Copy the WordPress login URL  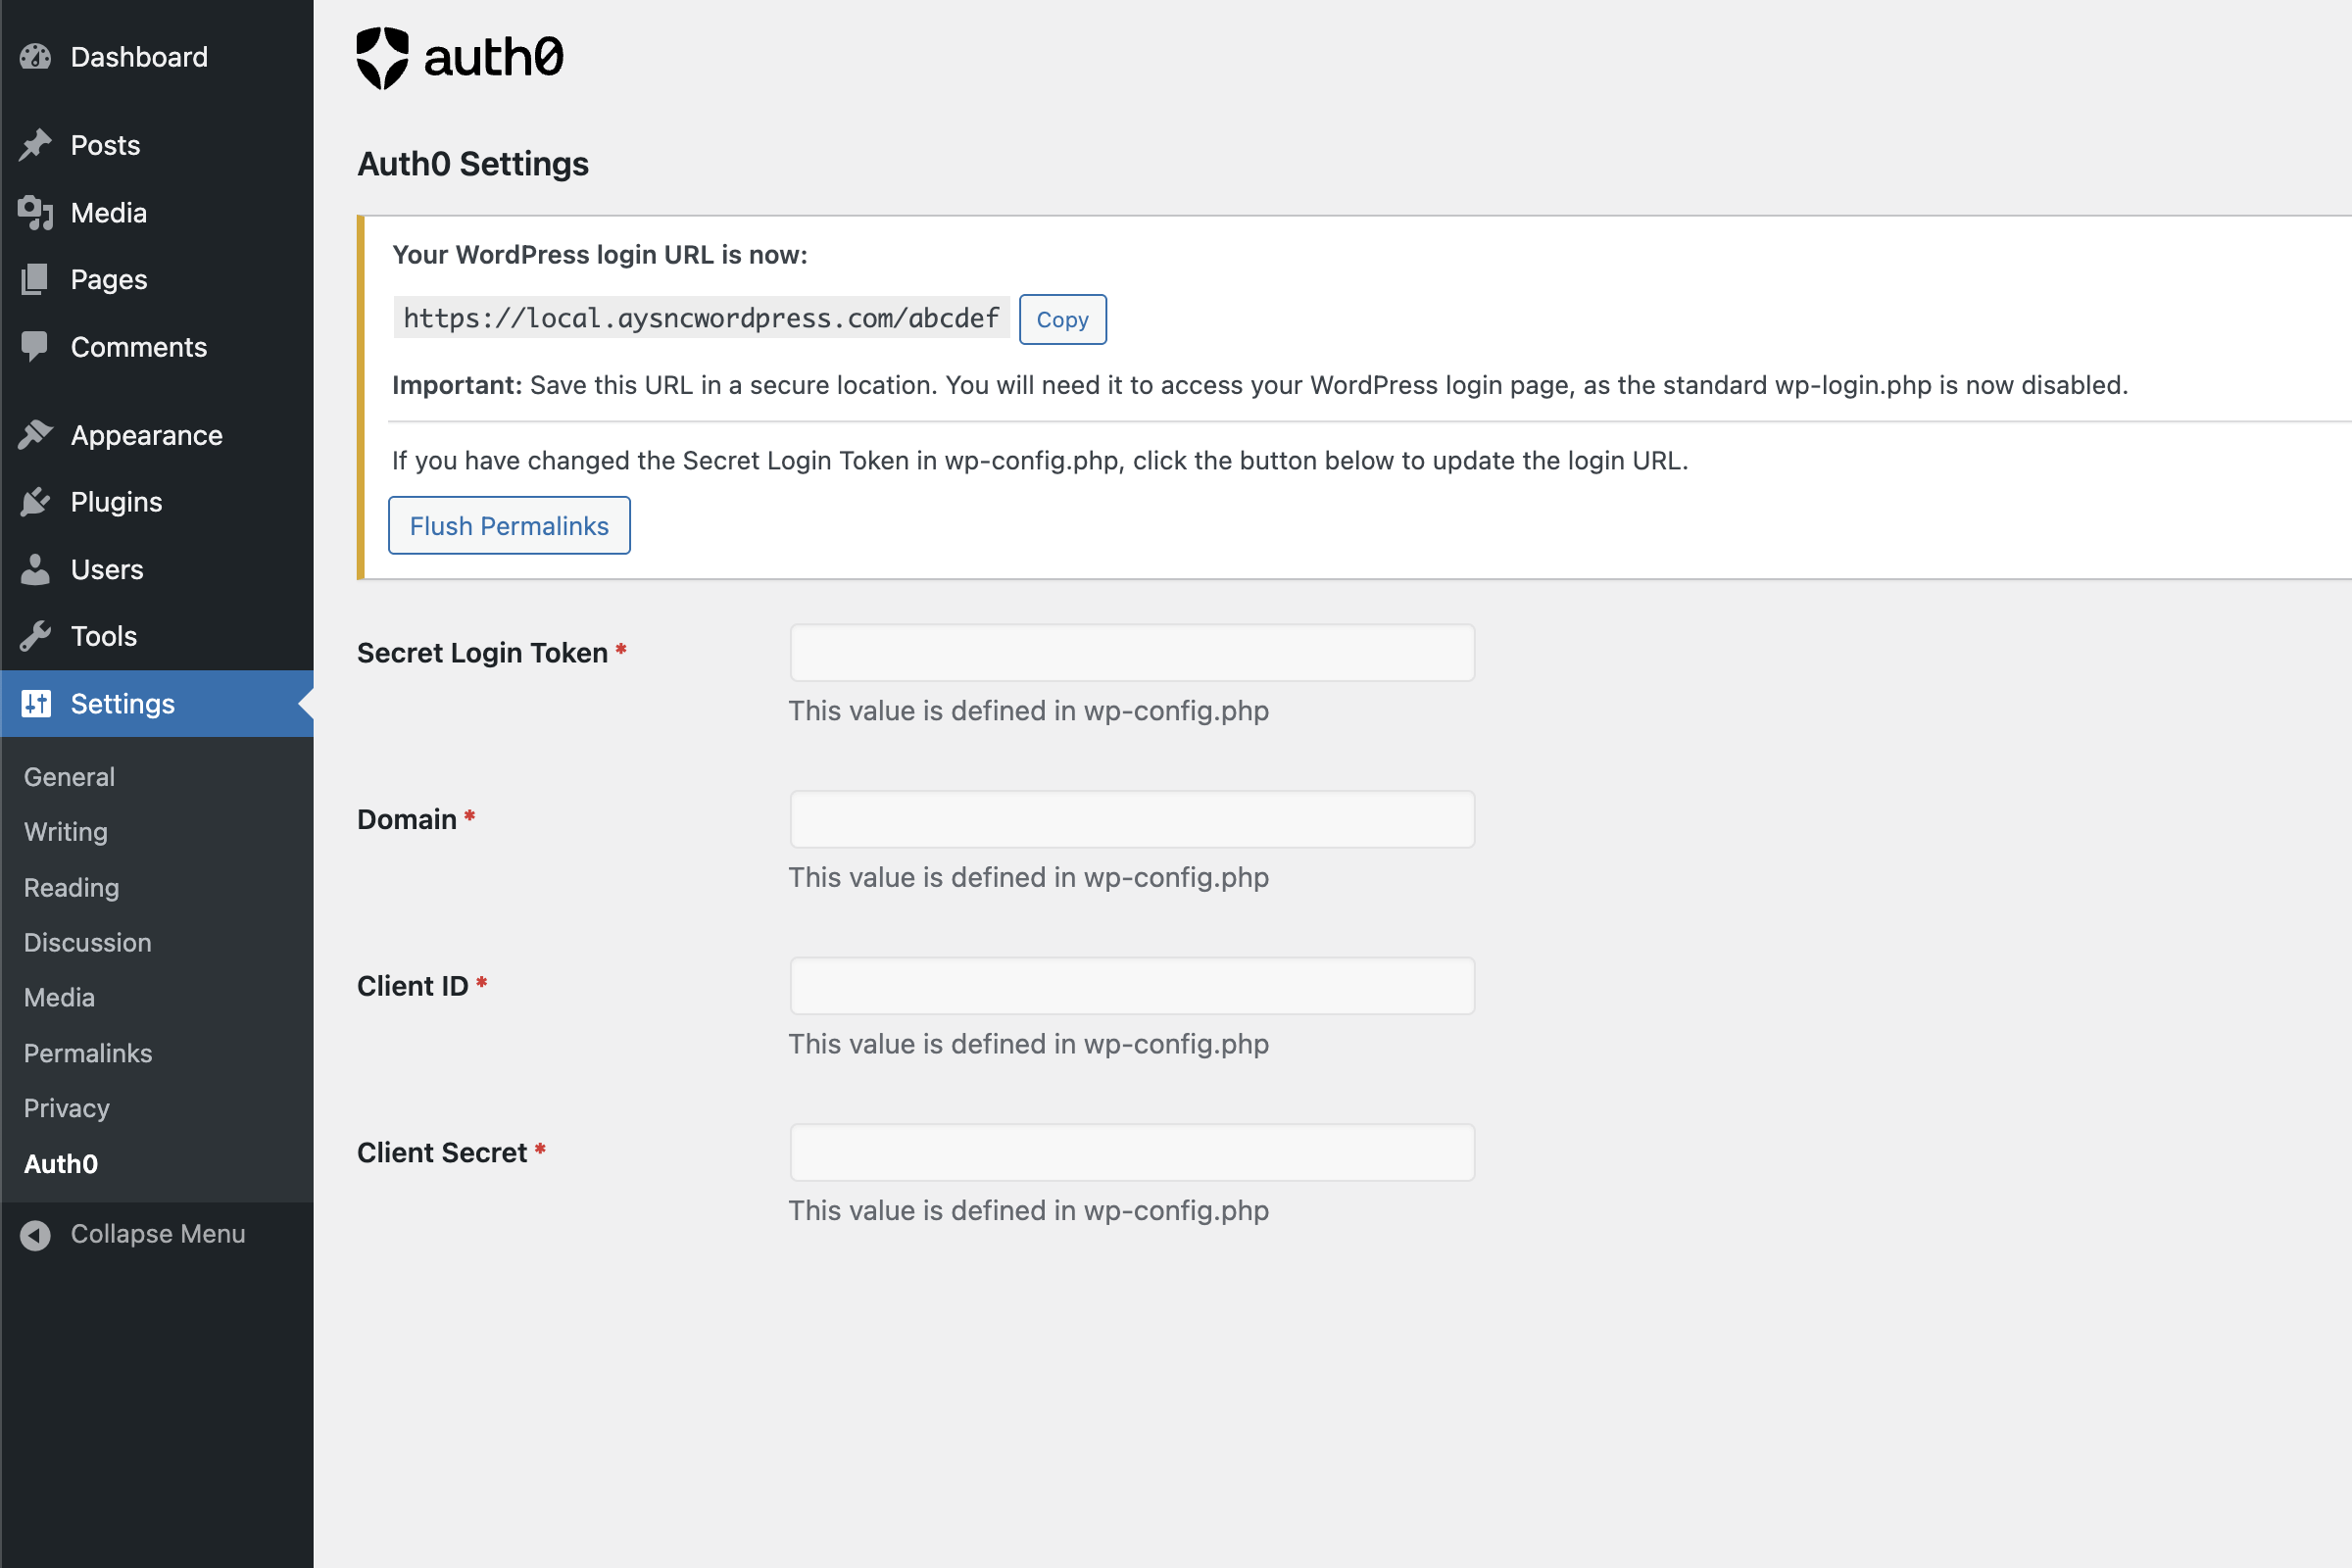pos(1062,319)
